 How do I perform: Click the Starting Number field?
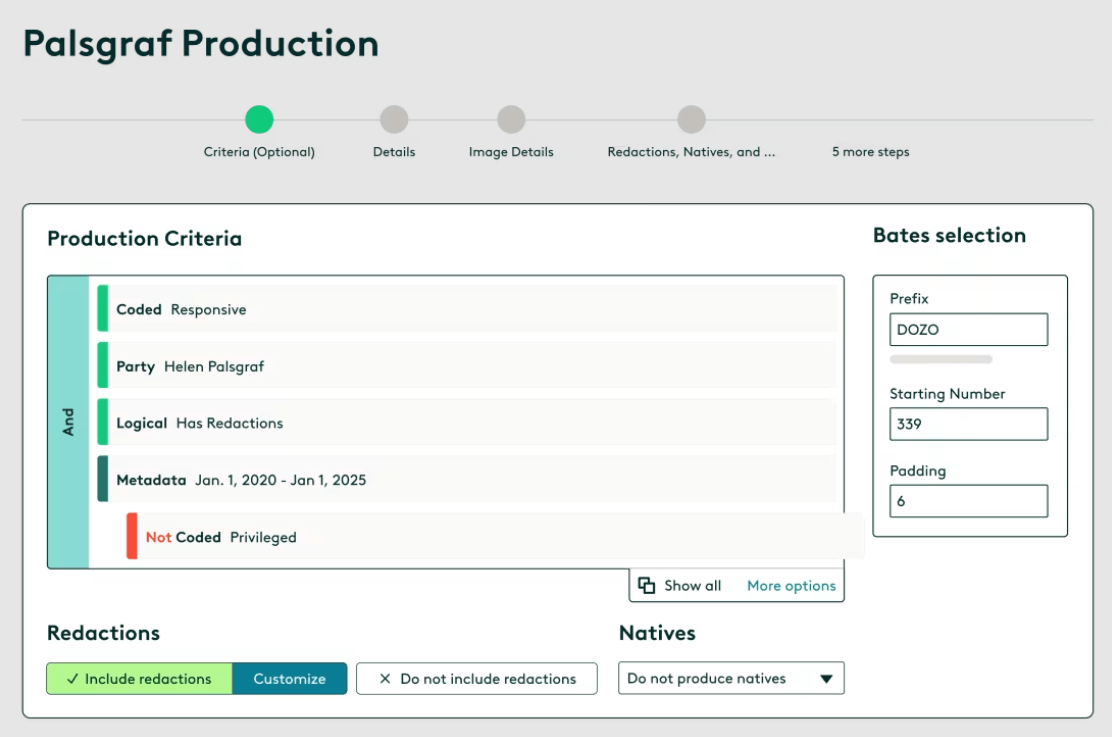[x=969, y=423]
